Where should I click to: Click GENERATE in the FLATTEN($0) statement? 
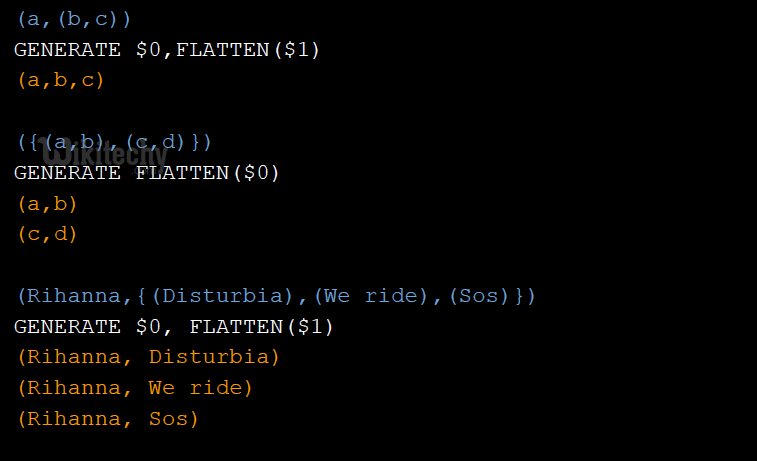tap(67, 173)
